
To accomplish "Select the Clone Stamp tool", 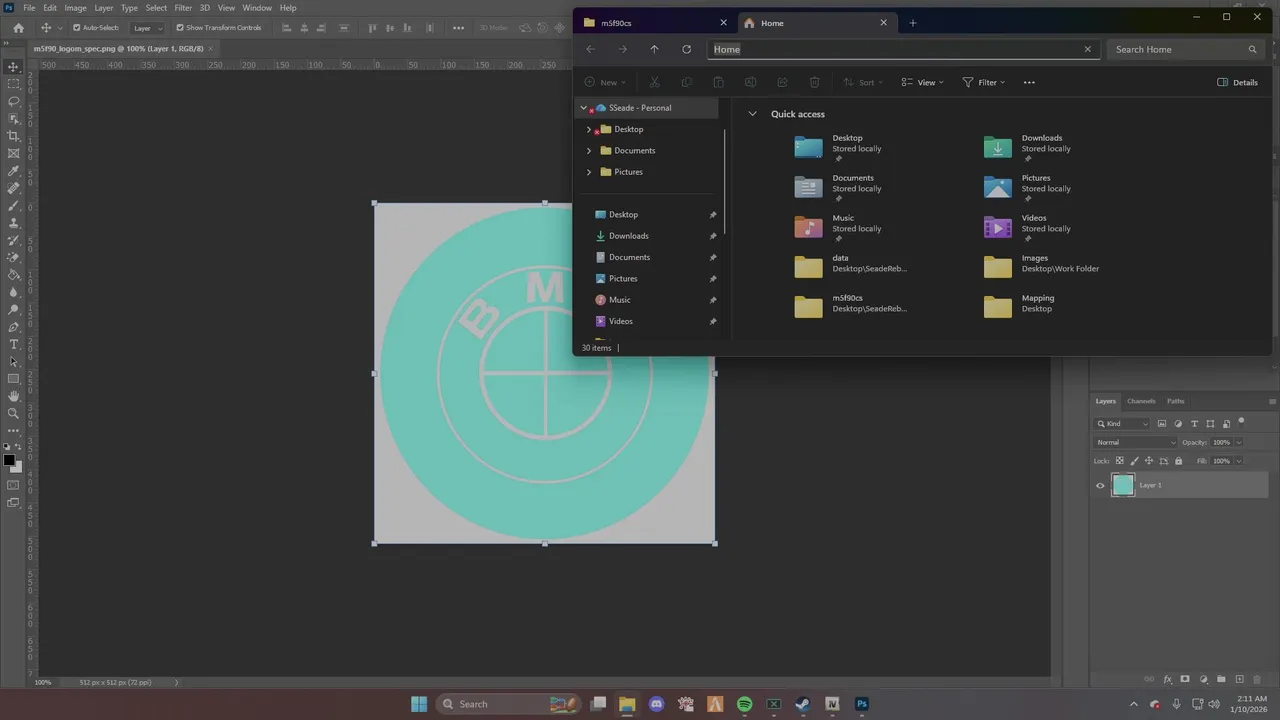I will 13,223.
